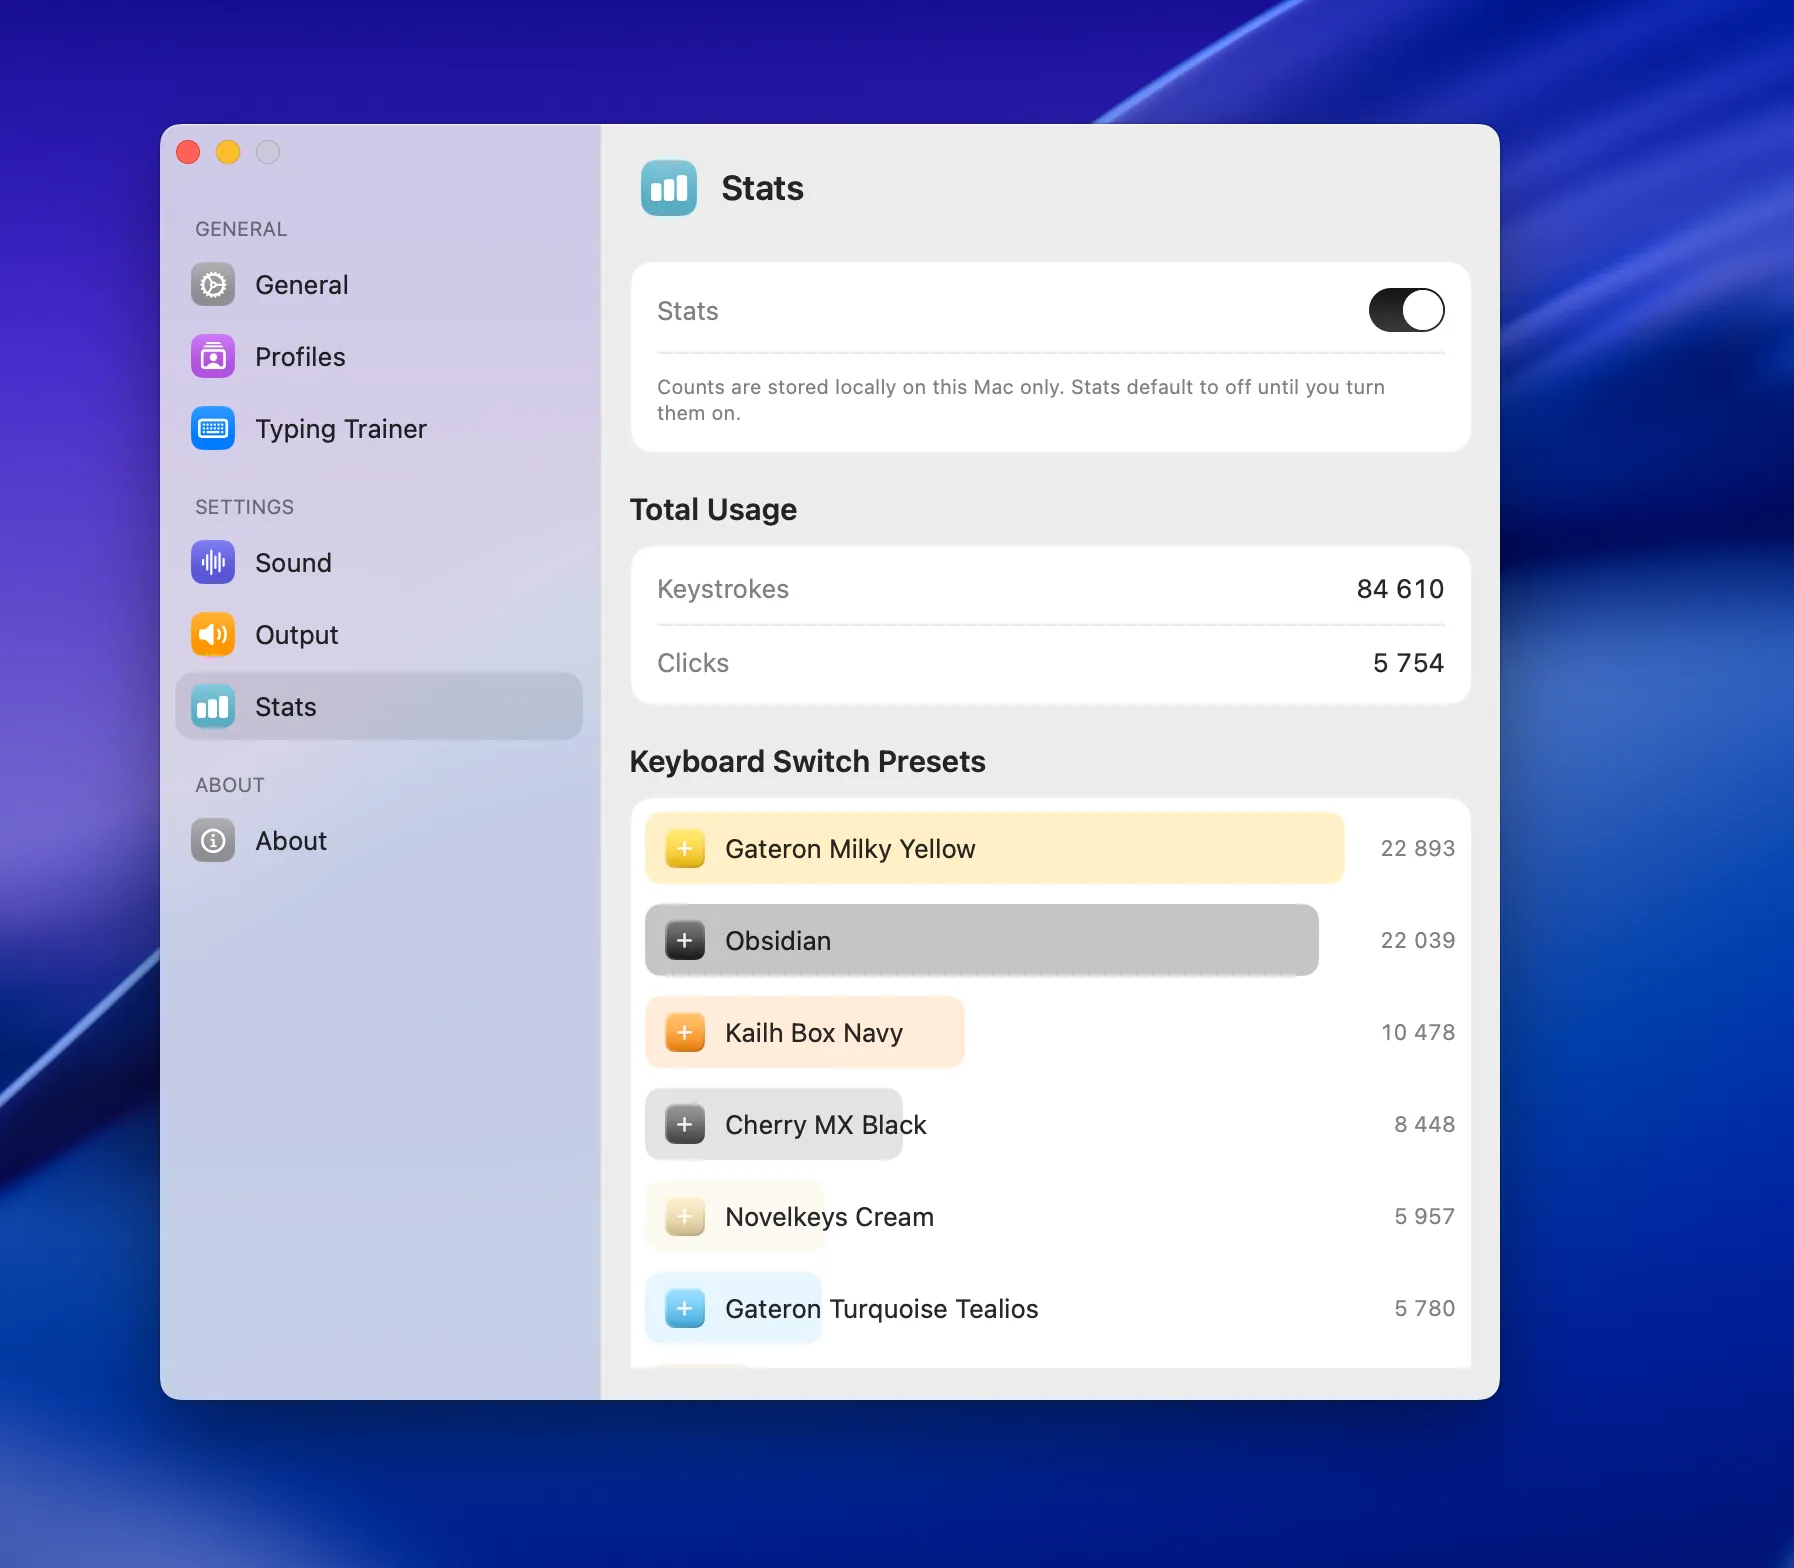The image size is (1794, 1568).
Task: Click the Typing Trainer keyboard icon
Action: click(x=213, y=429)
